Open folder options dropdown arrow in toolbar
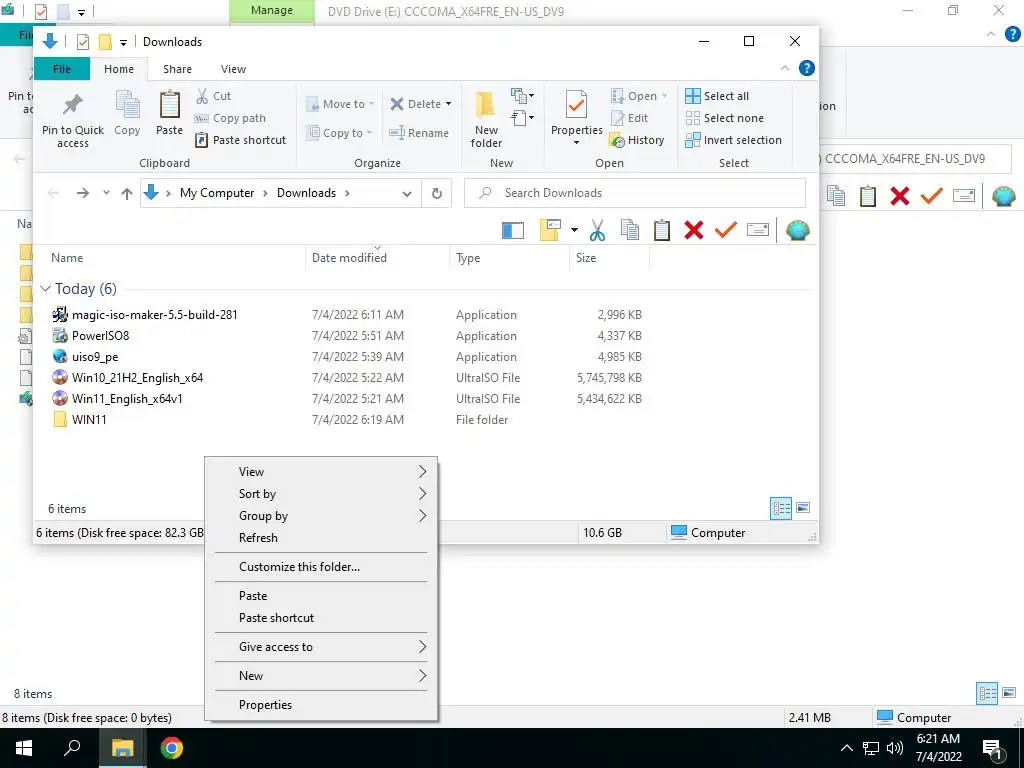This screenshot has height=768, width=1024. [x=574, y=230]
